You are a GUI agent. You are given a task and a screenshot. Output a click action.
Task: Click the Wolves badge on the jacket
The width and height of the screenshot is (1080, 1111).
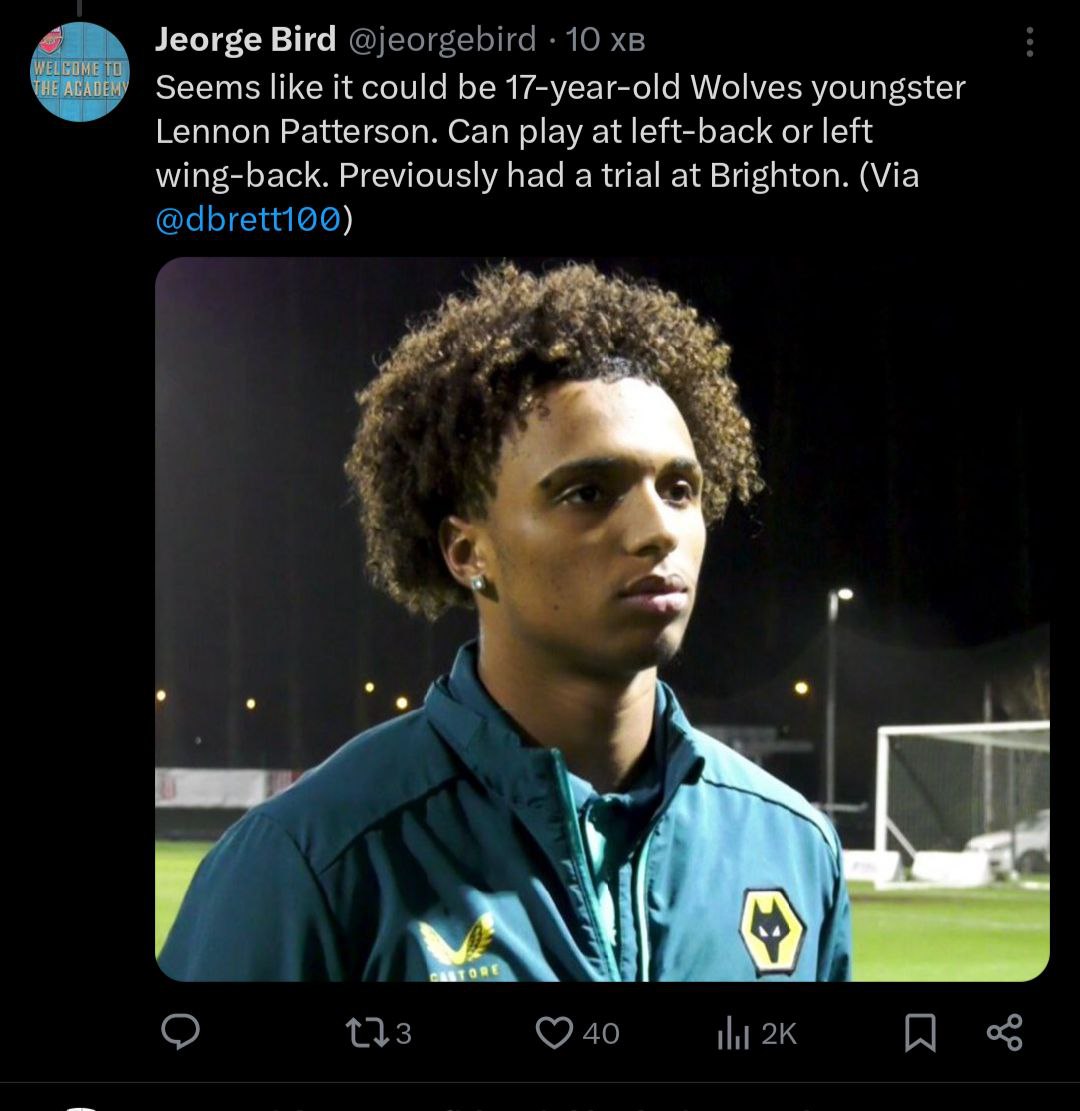[x=772, y=930]
